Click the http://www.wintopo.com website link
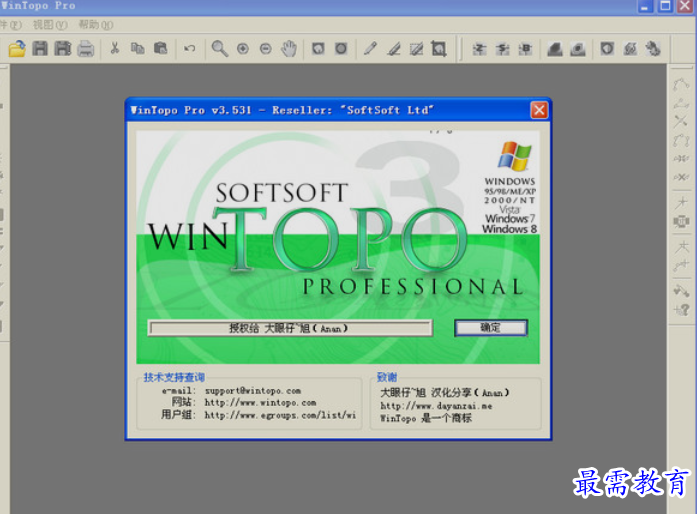697x514 pixels. (x=260, y=403)
